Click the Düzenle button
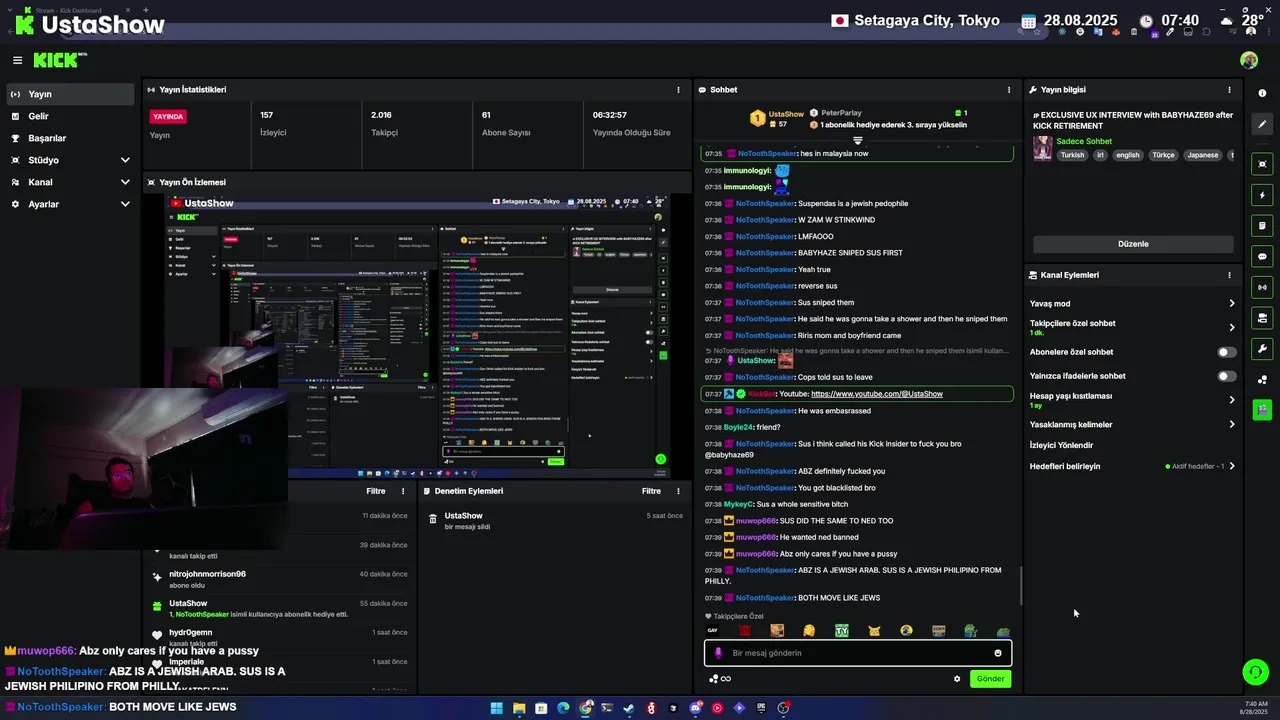Image resolution: width=1280 pixels, height=720 pixels. (1133, 244)
